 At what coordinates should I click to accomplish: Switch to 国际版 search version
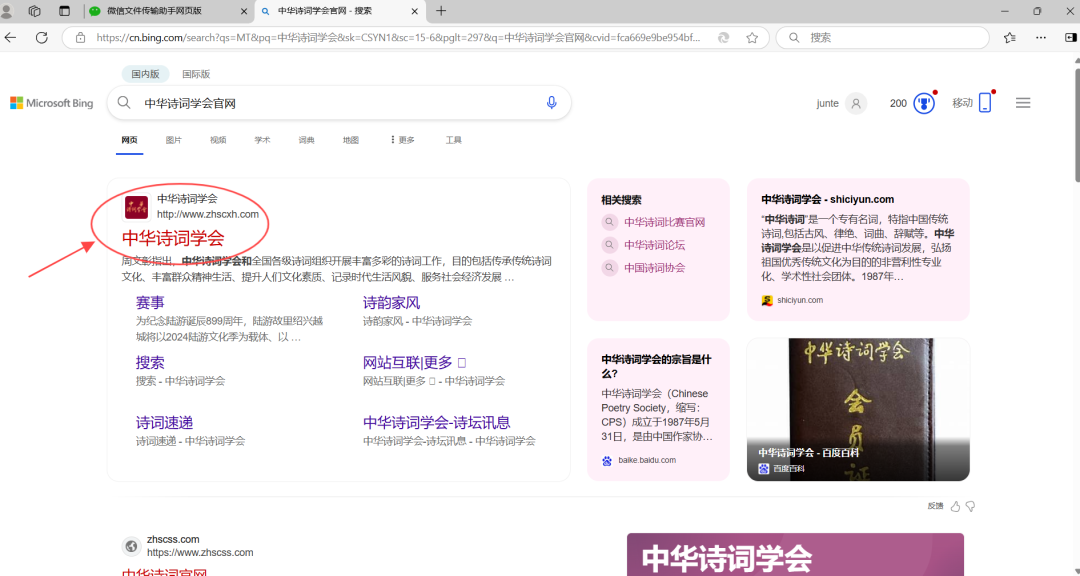[x=196, y=74]
